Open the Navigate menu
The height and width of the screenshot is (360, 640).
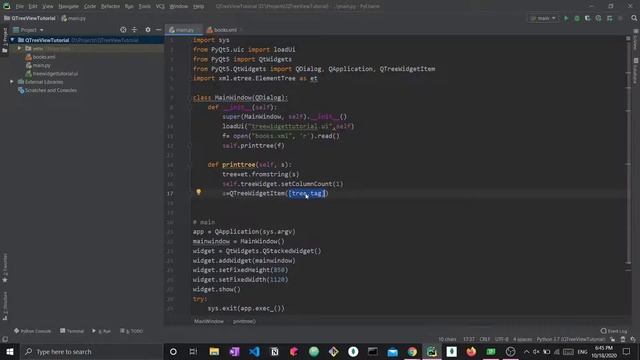69,6
